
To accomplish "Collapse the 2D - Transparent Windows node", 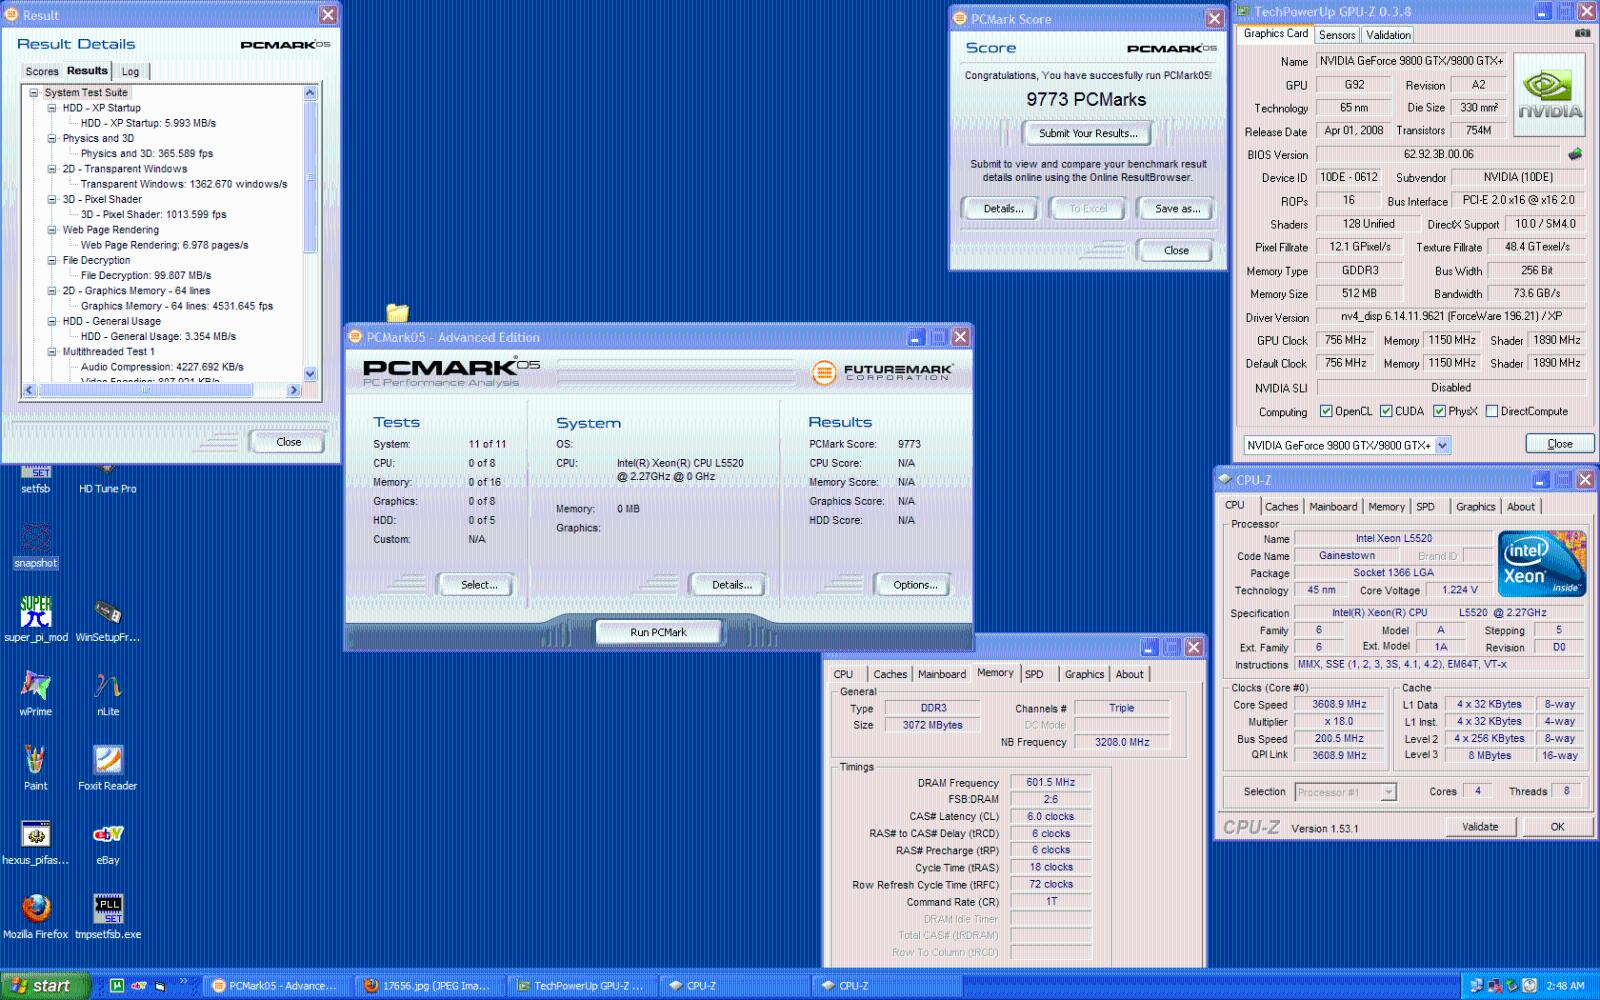I will (52, 168).
